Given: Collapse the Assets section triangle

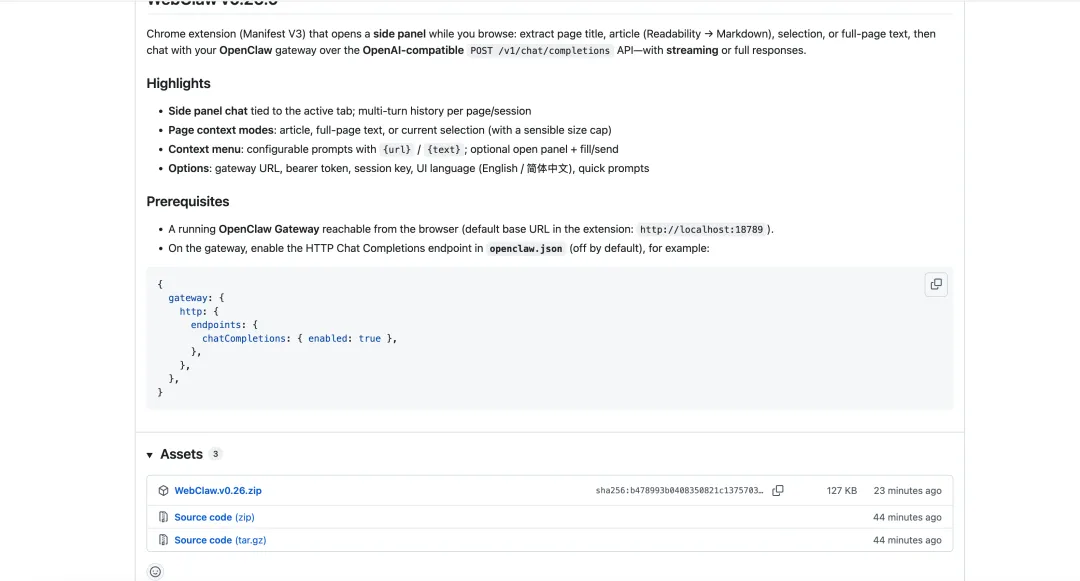Looking at the screenshot, I should point(150,455).
